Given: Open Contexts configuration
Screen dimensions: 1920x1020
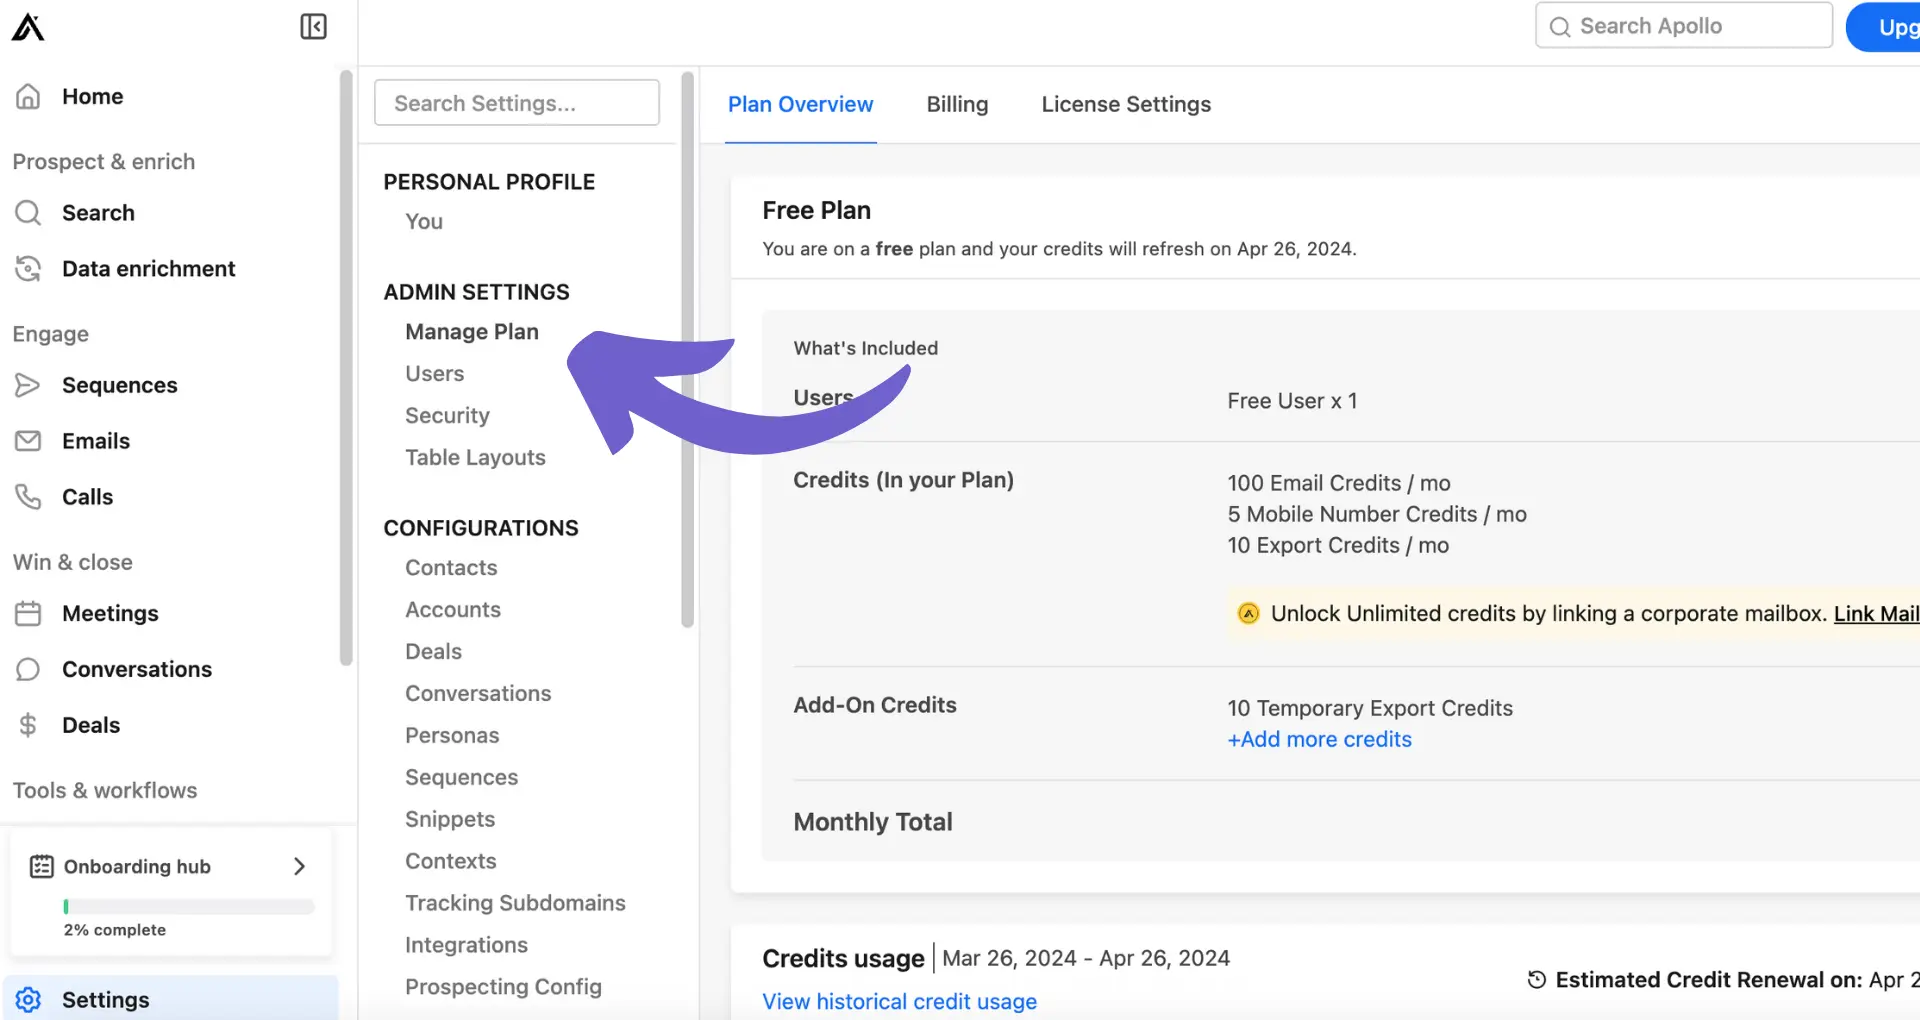Looking at the screenshot, I should tap(450, 862).
